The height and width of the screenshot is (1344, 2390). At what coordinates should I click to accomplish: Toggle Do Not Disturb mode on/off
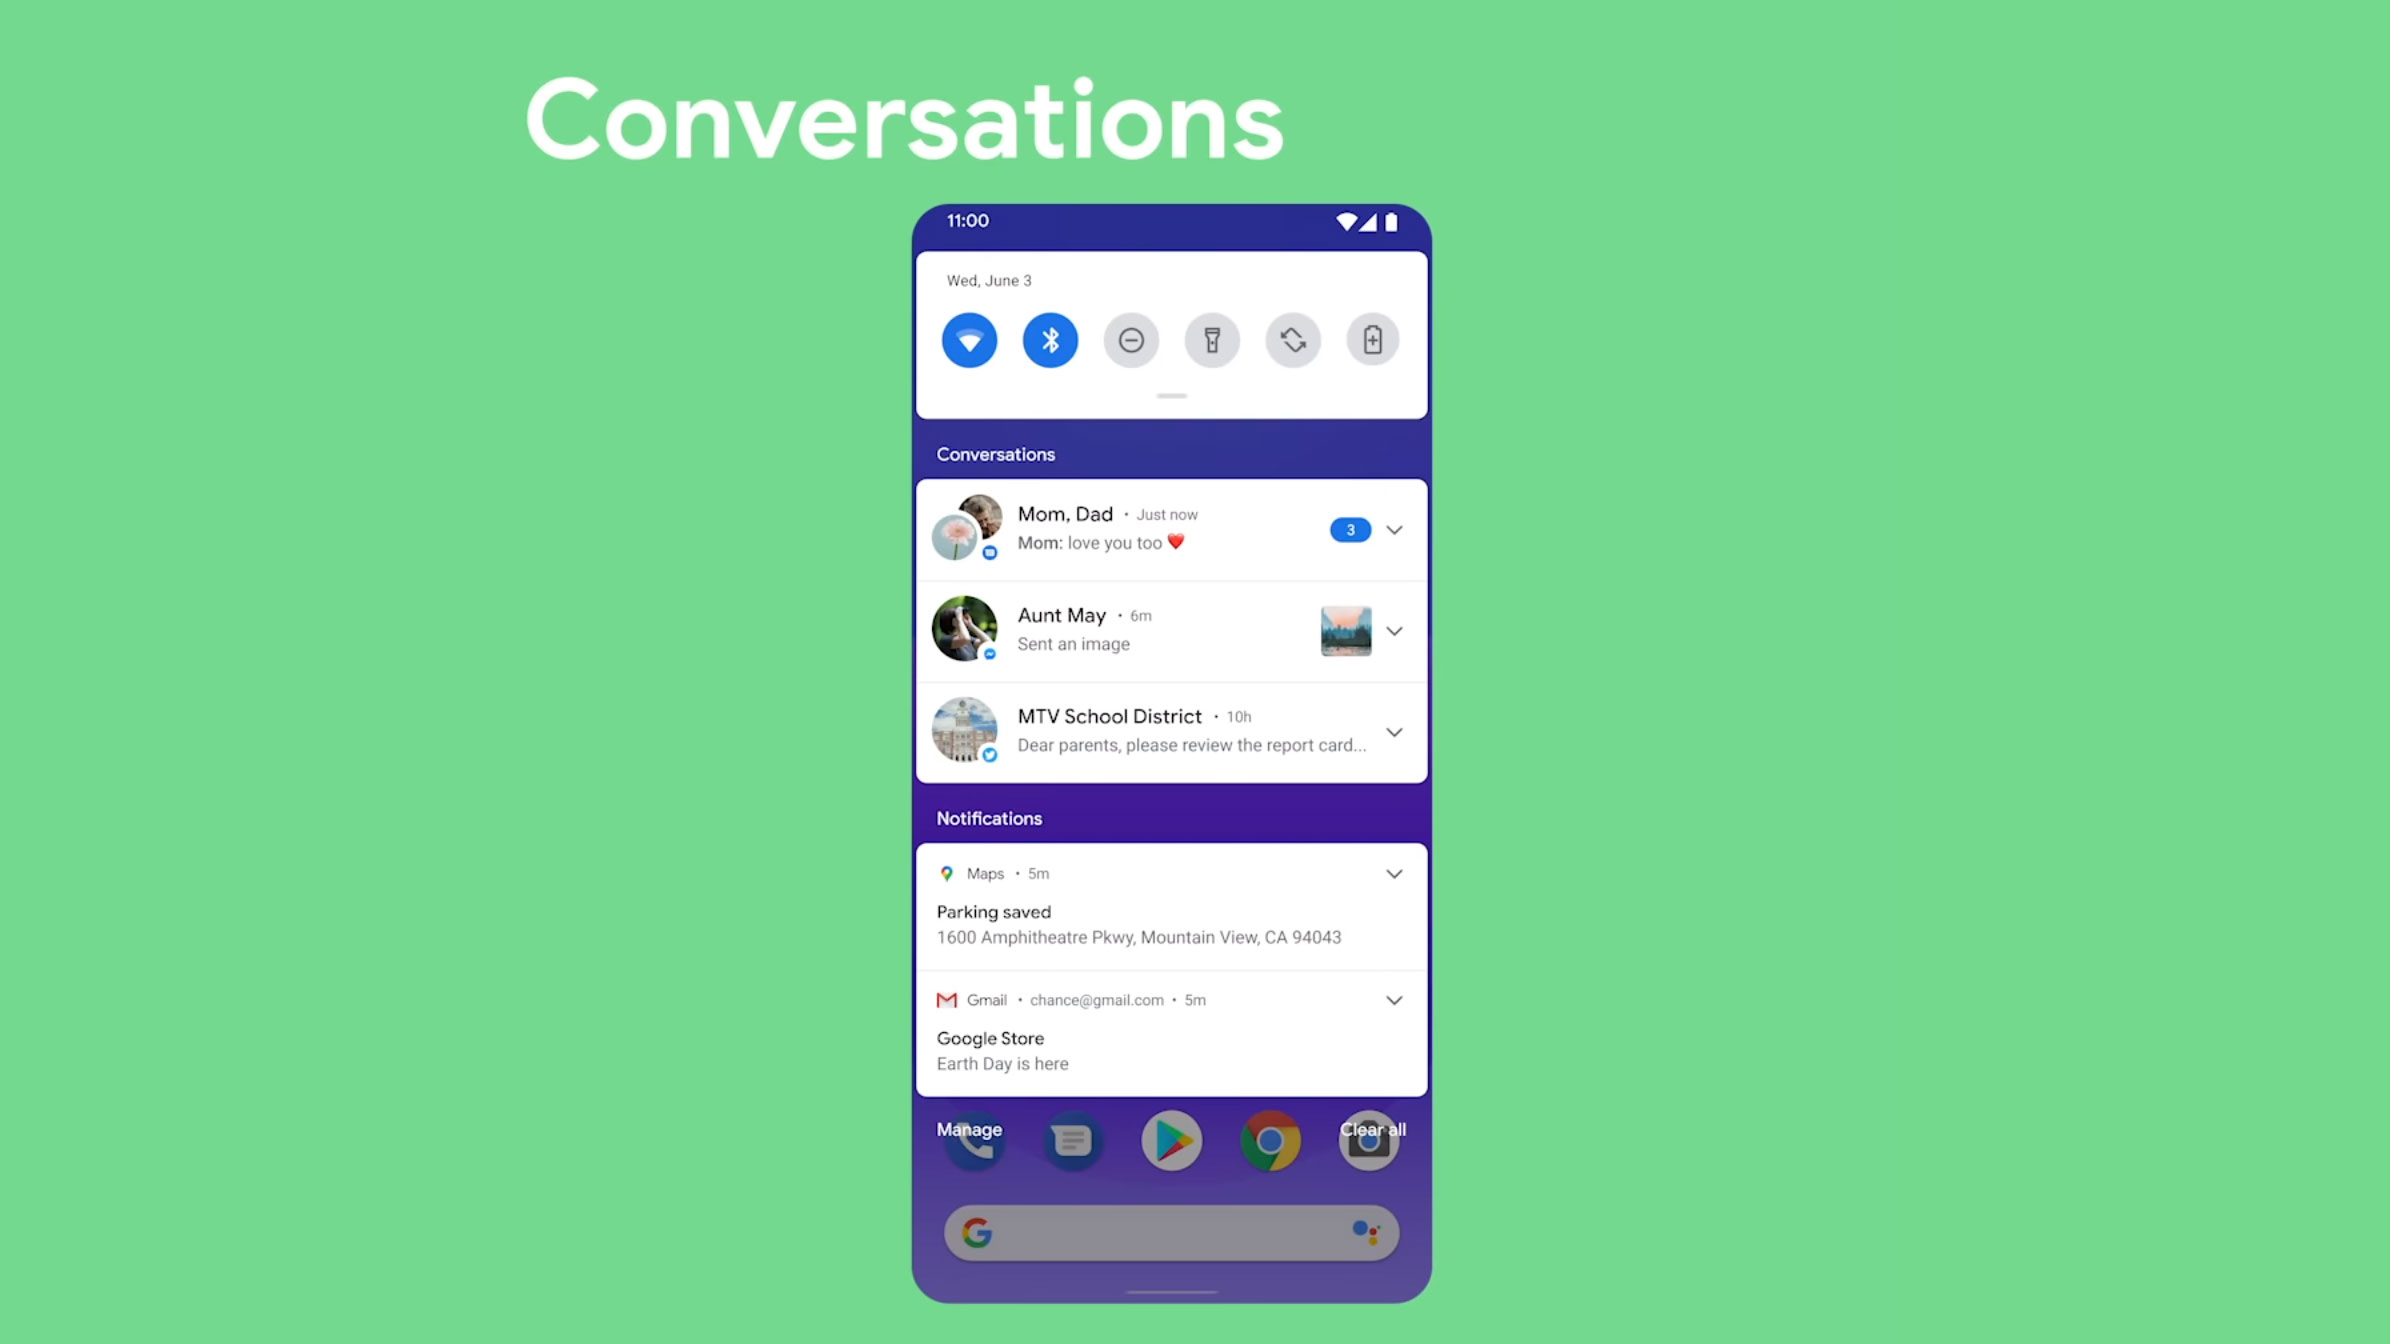point(1131,340)
